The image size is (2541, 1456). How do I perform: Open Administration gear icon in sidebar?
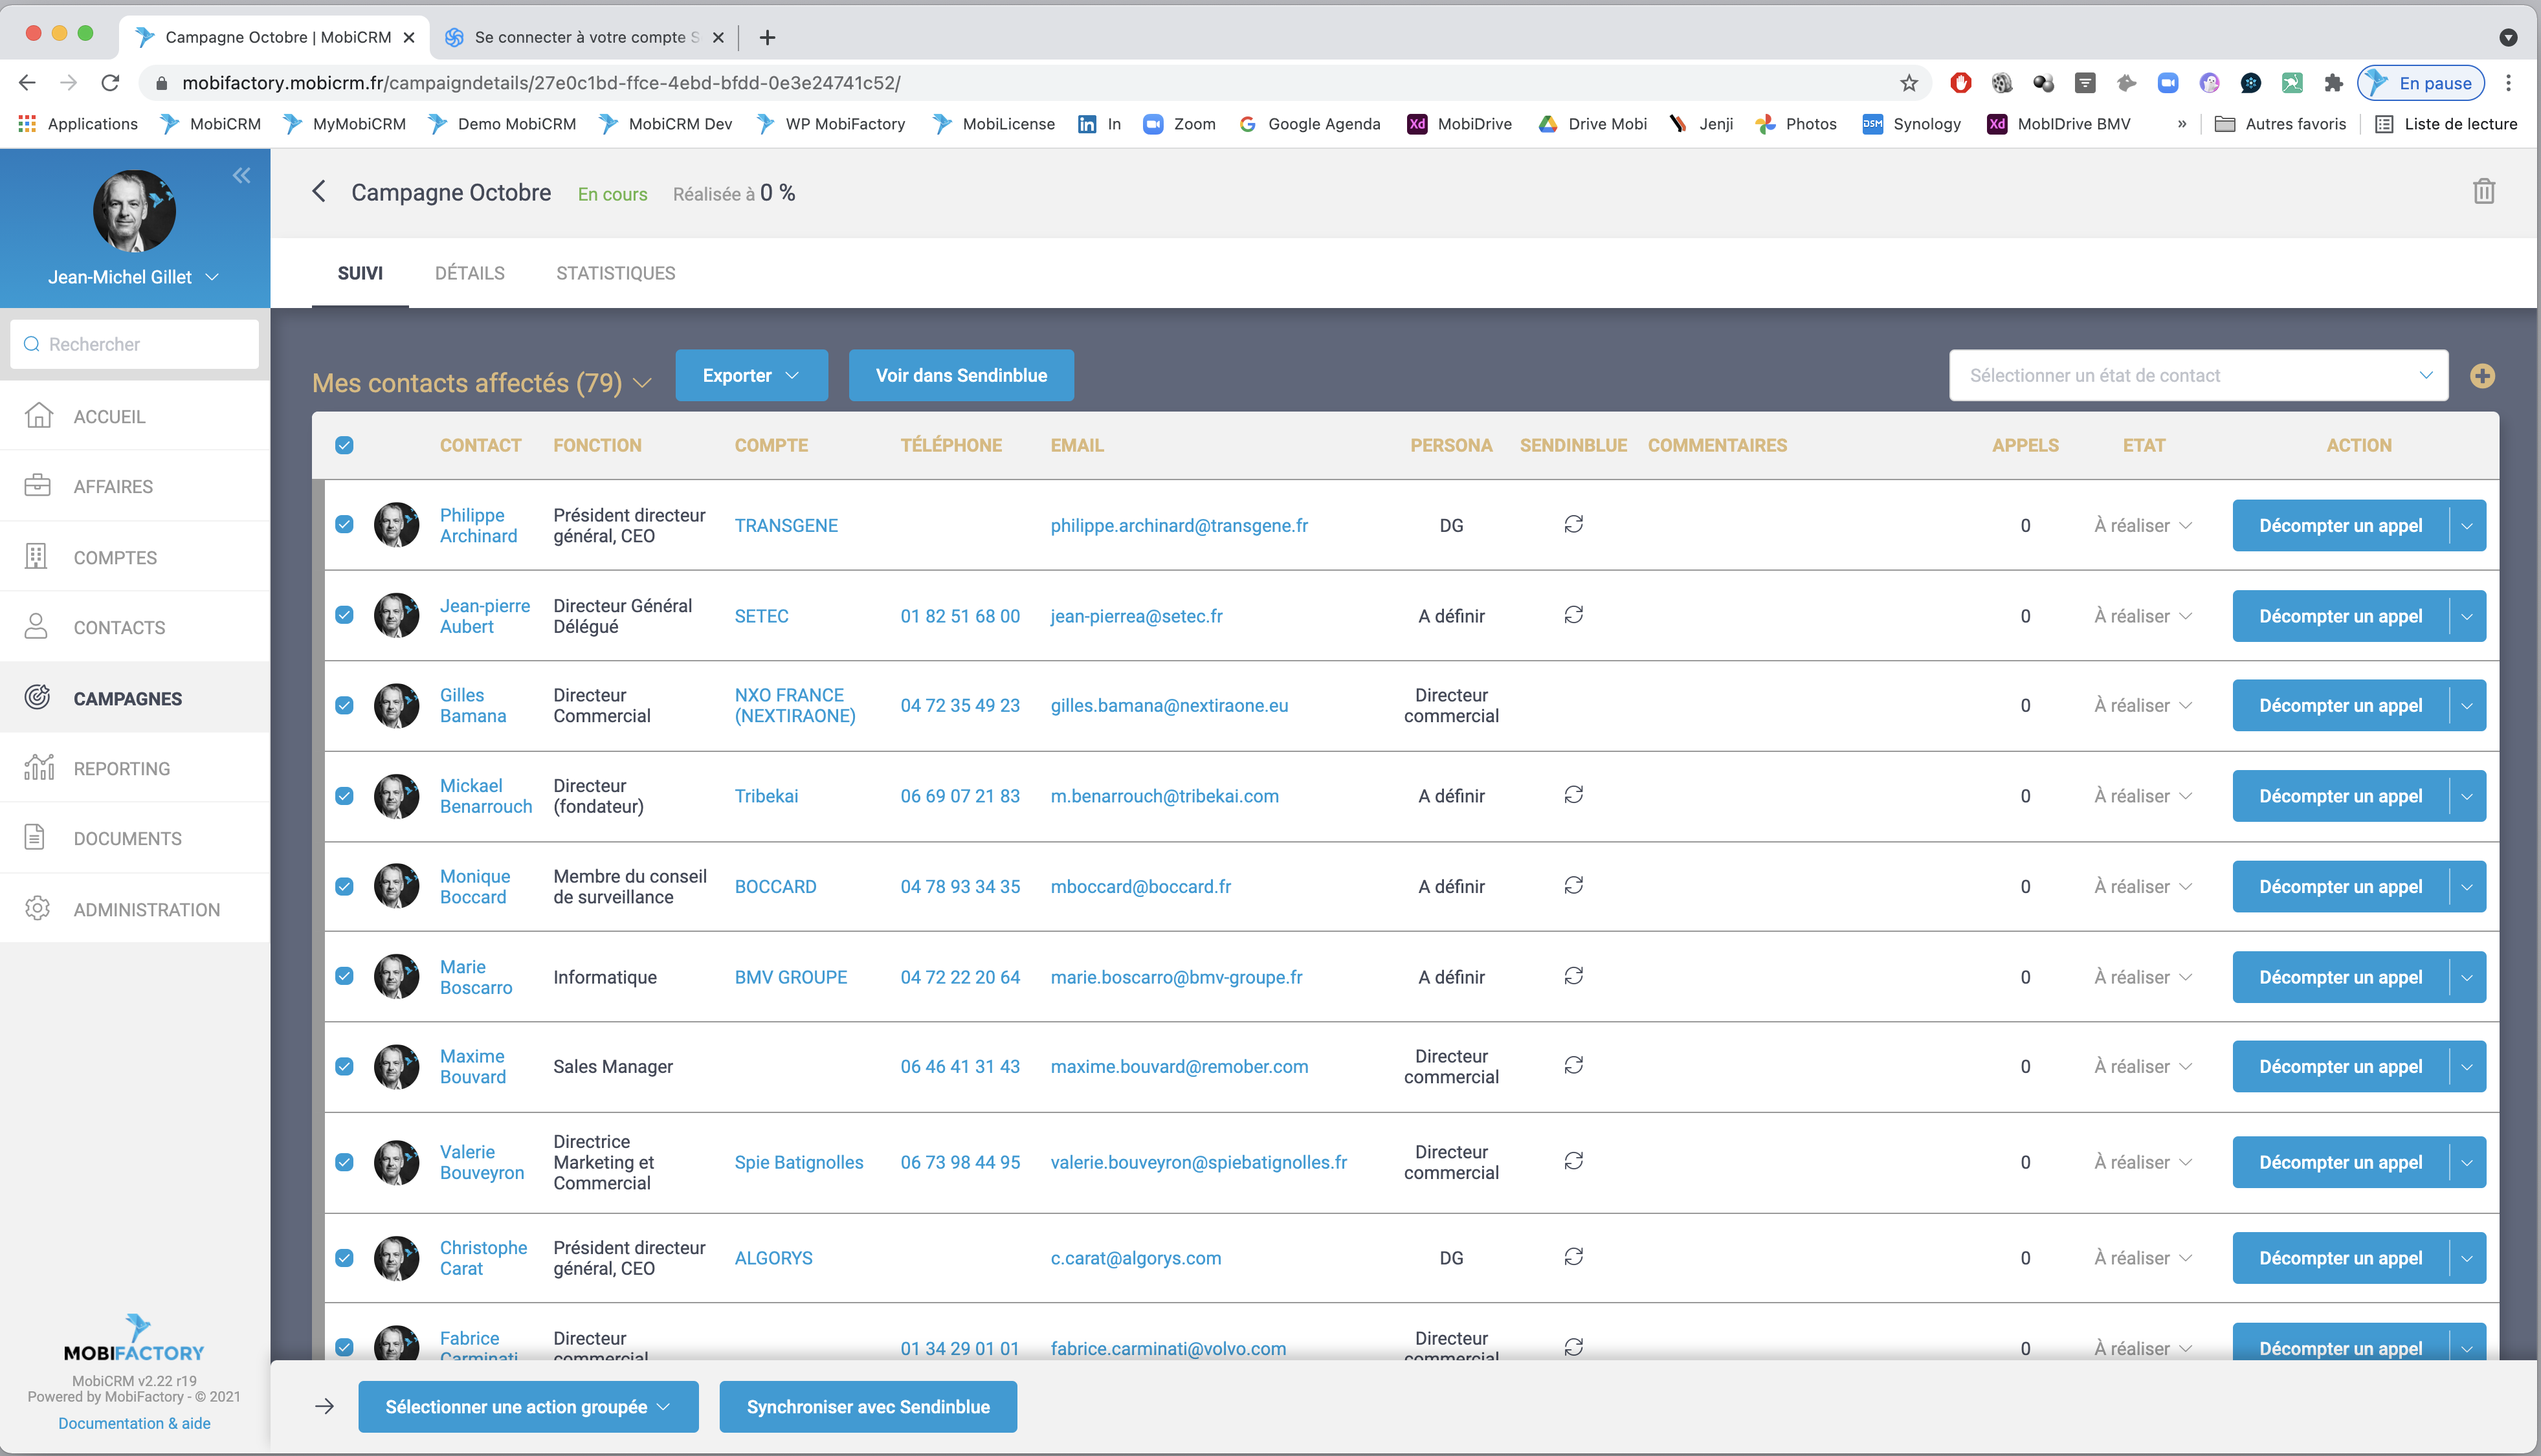coord(38,909)
